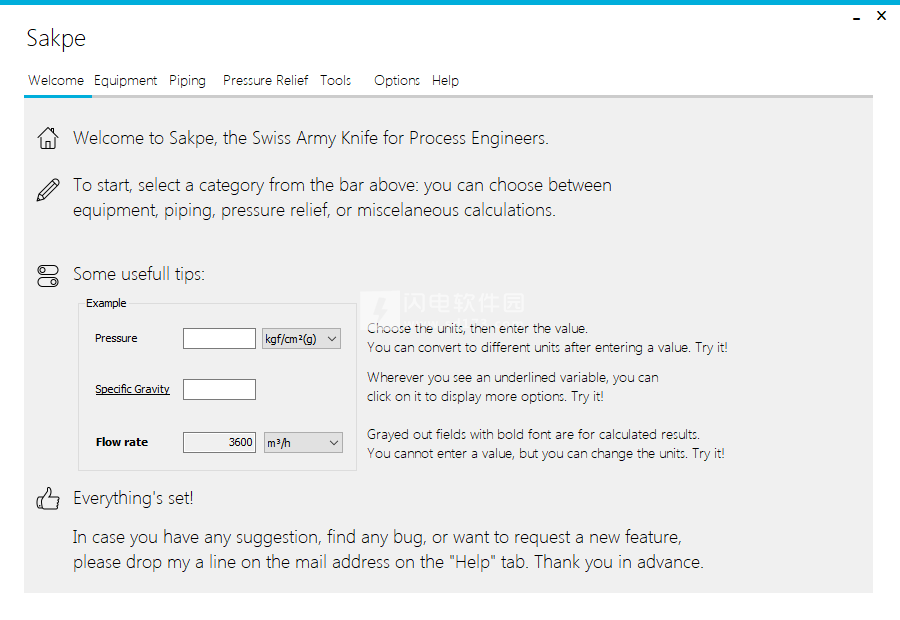Expand the kgf/cm²(g) pressure units dropdown
The width and height of the screenshot is (900, 620).
click(x=301, y=339)
